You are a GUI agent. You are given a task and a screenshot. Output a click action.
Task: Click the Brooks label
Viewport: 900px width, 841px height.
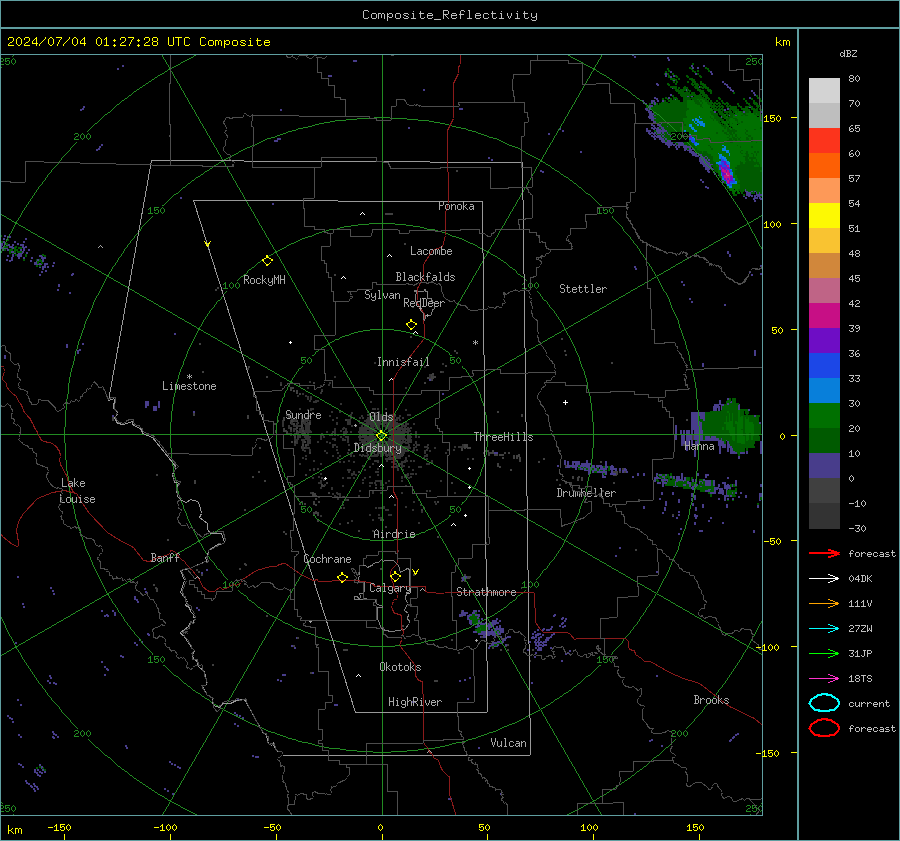711,700
